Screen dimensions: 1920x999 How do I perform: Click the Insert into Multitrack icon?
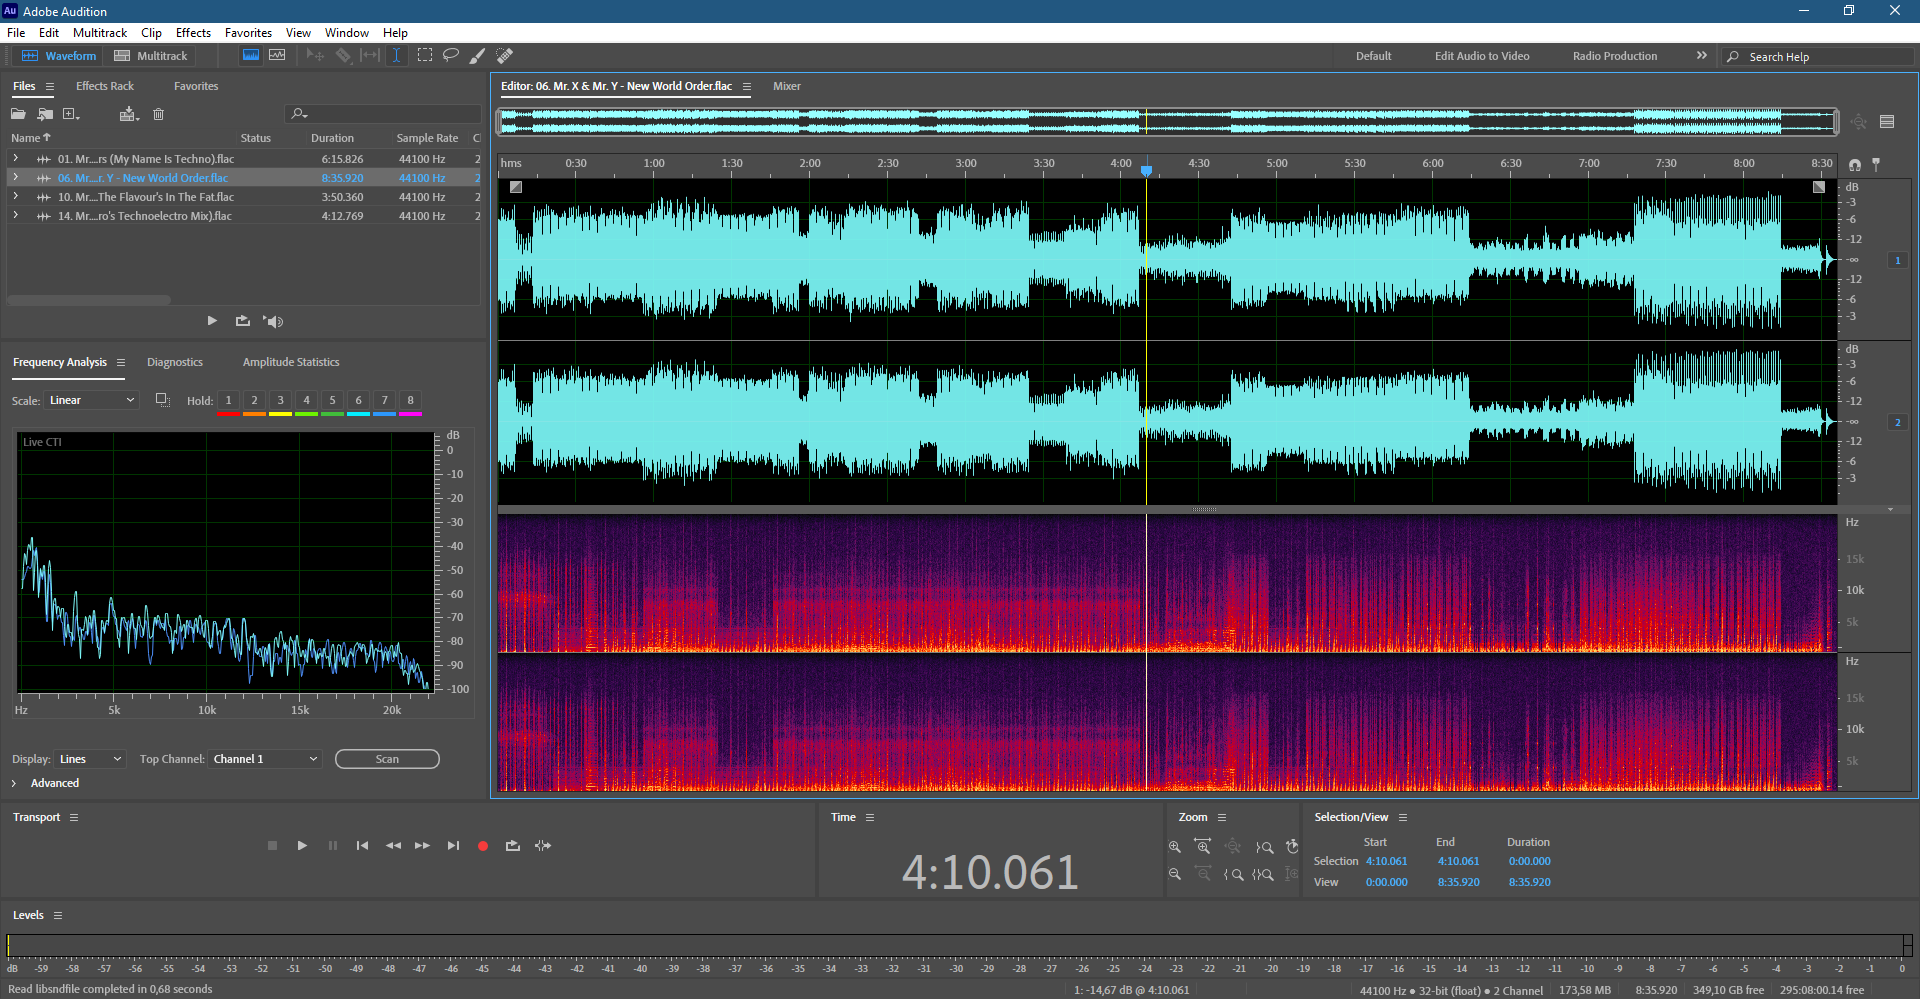[129, 114]
